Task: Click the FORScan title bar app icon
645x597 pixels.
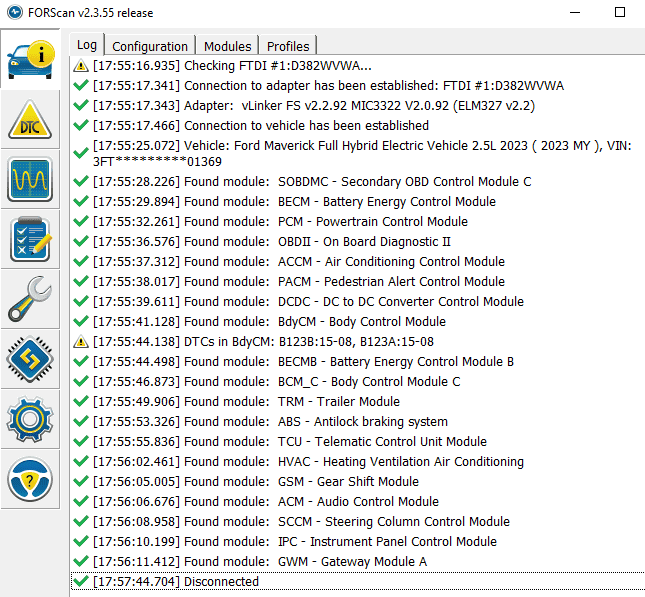Action: (x=15, y=12)
